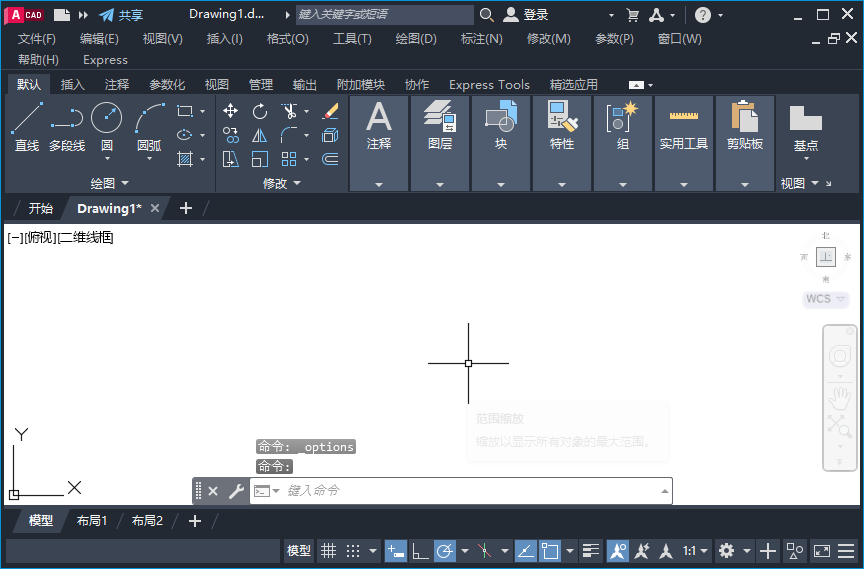Select the Line (直线) draw tool
Viewport: 864px width, 569px height.
point(26,127)
